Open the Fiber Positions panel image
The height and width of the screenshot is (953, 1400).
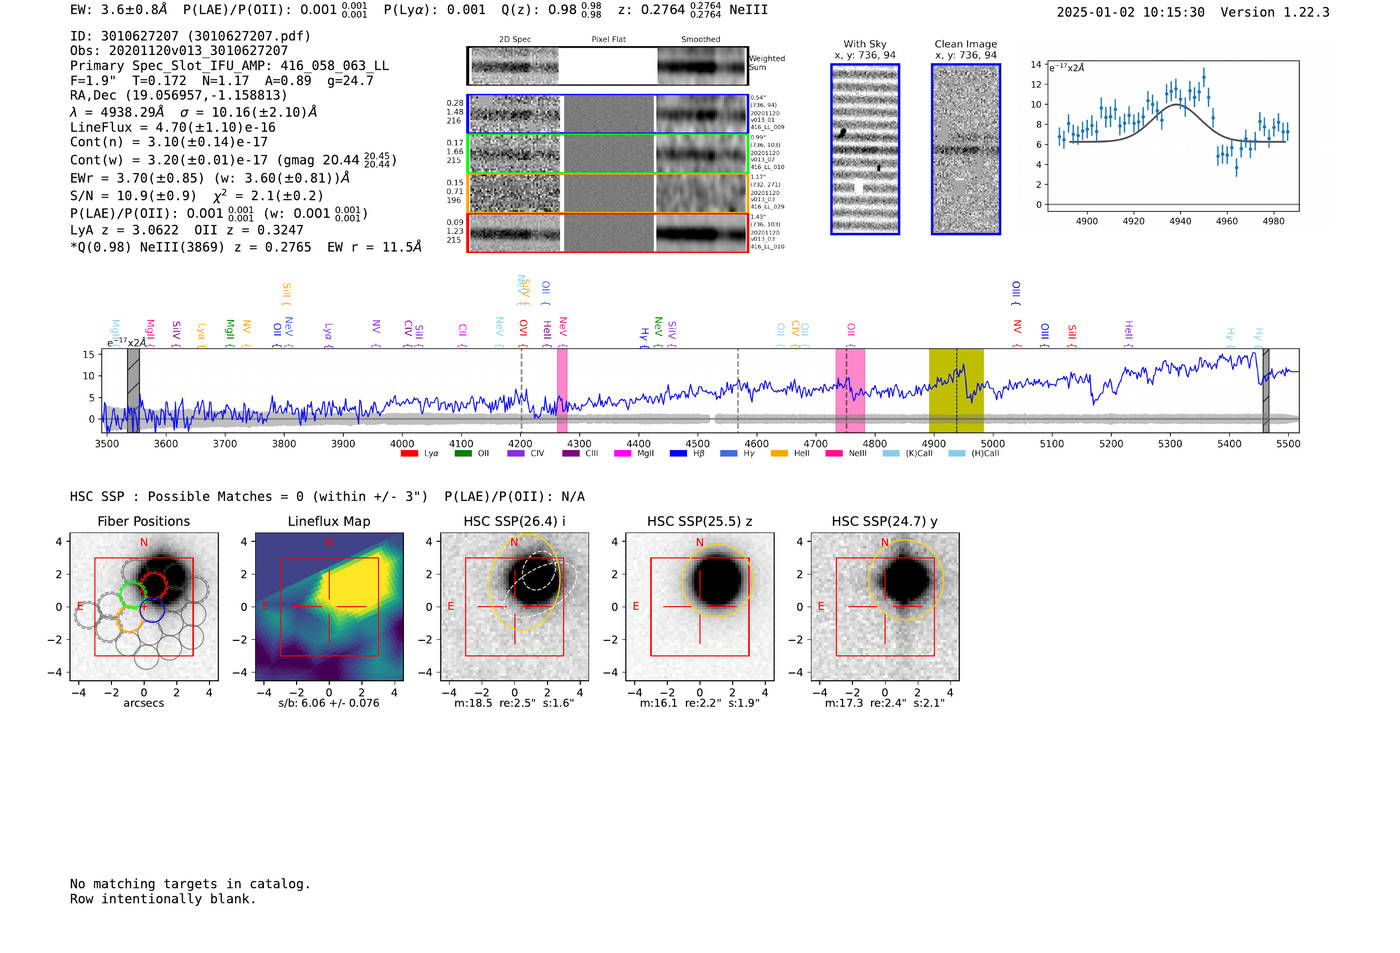tap(144, 606)
